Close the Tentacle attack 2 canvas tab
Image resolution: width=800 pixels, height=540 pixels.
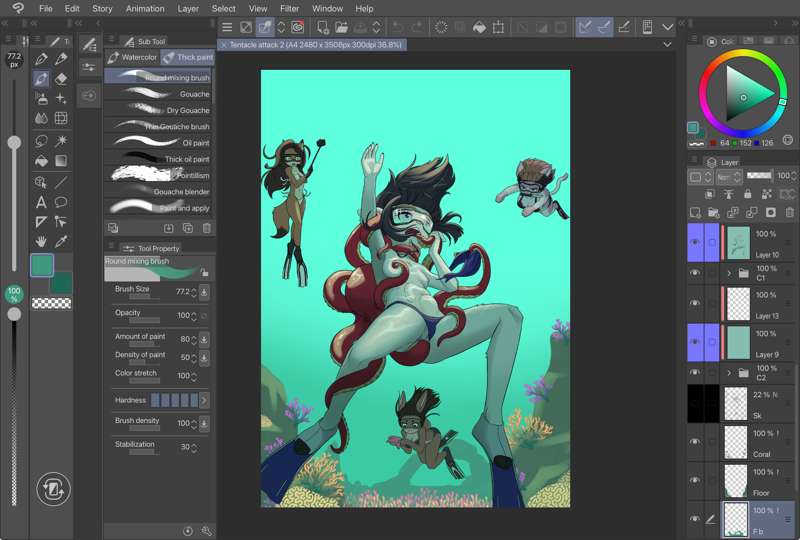(x=223, y=45)
